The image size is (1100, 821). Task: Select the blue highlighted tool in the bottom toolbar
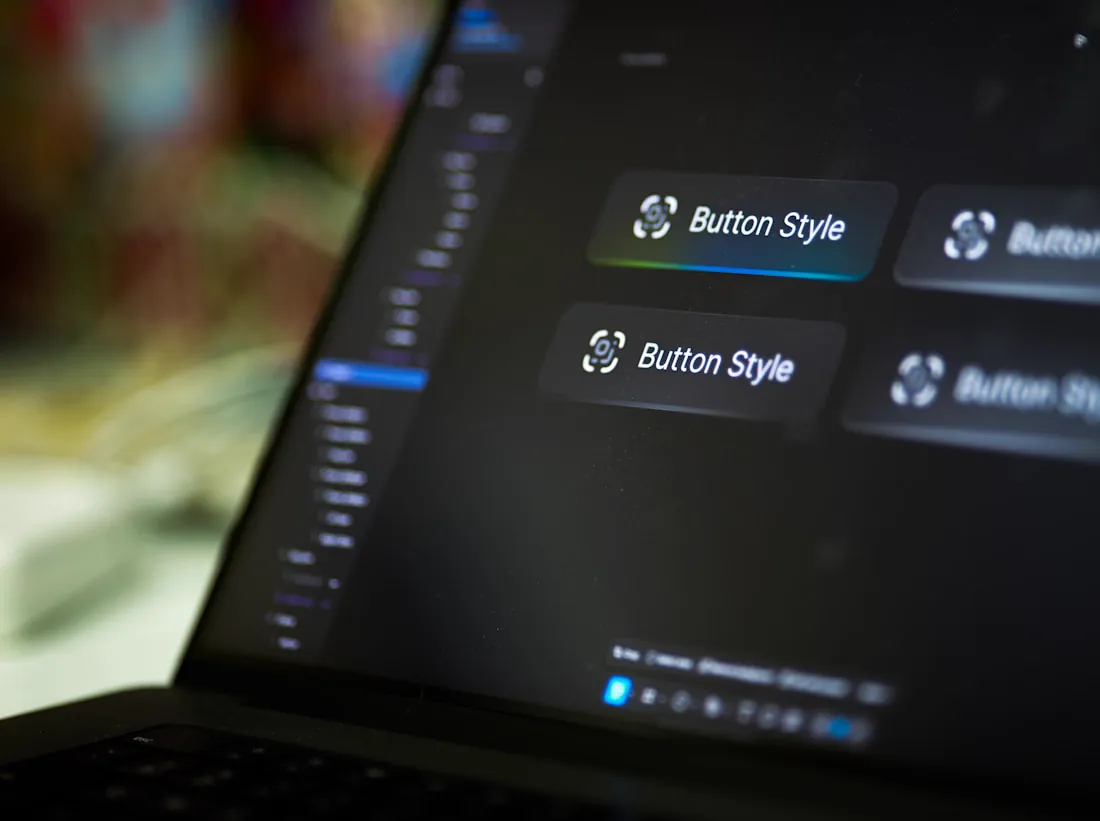coord(617,690)
